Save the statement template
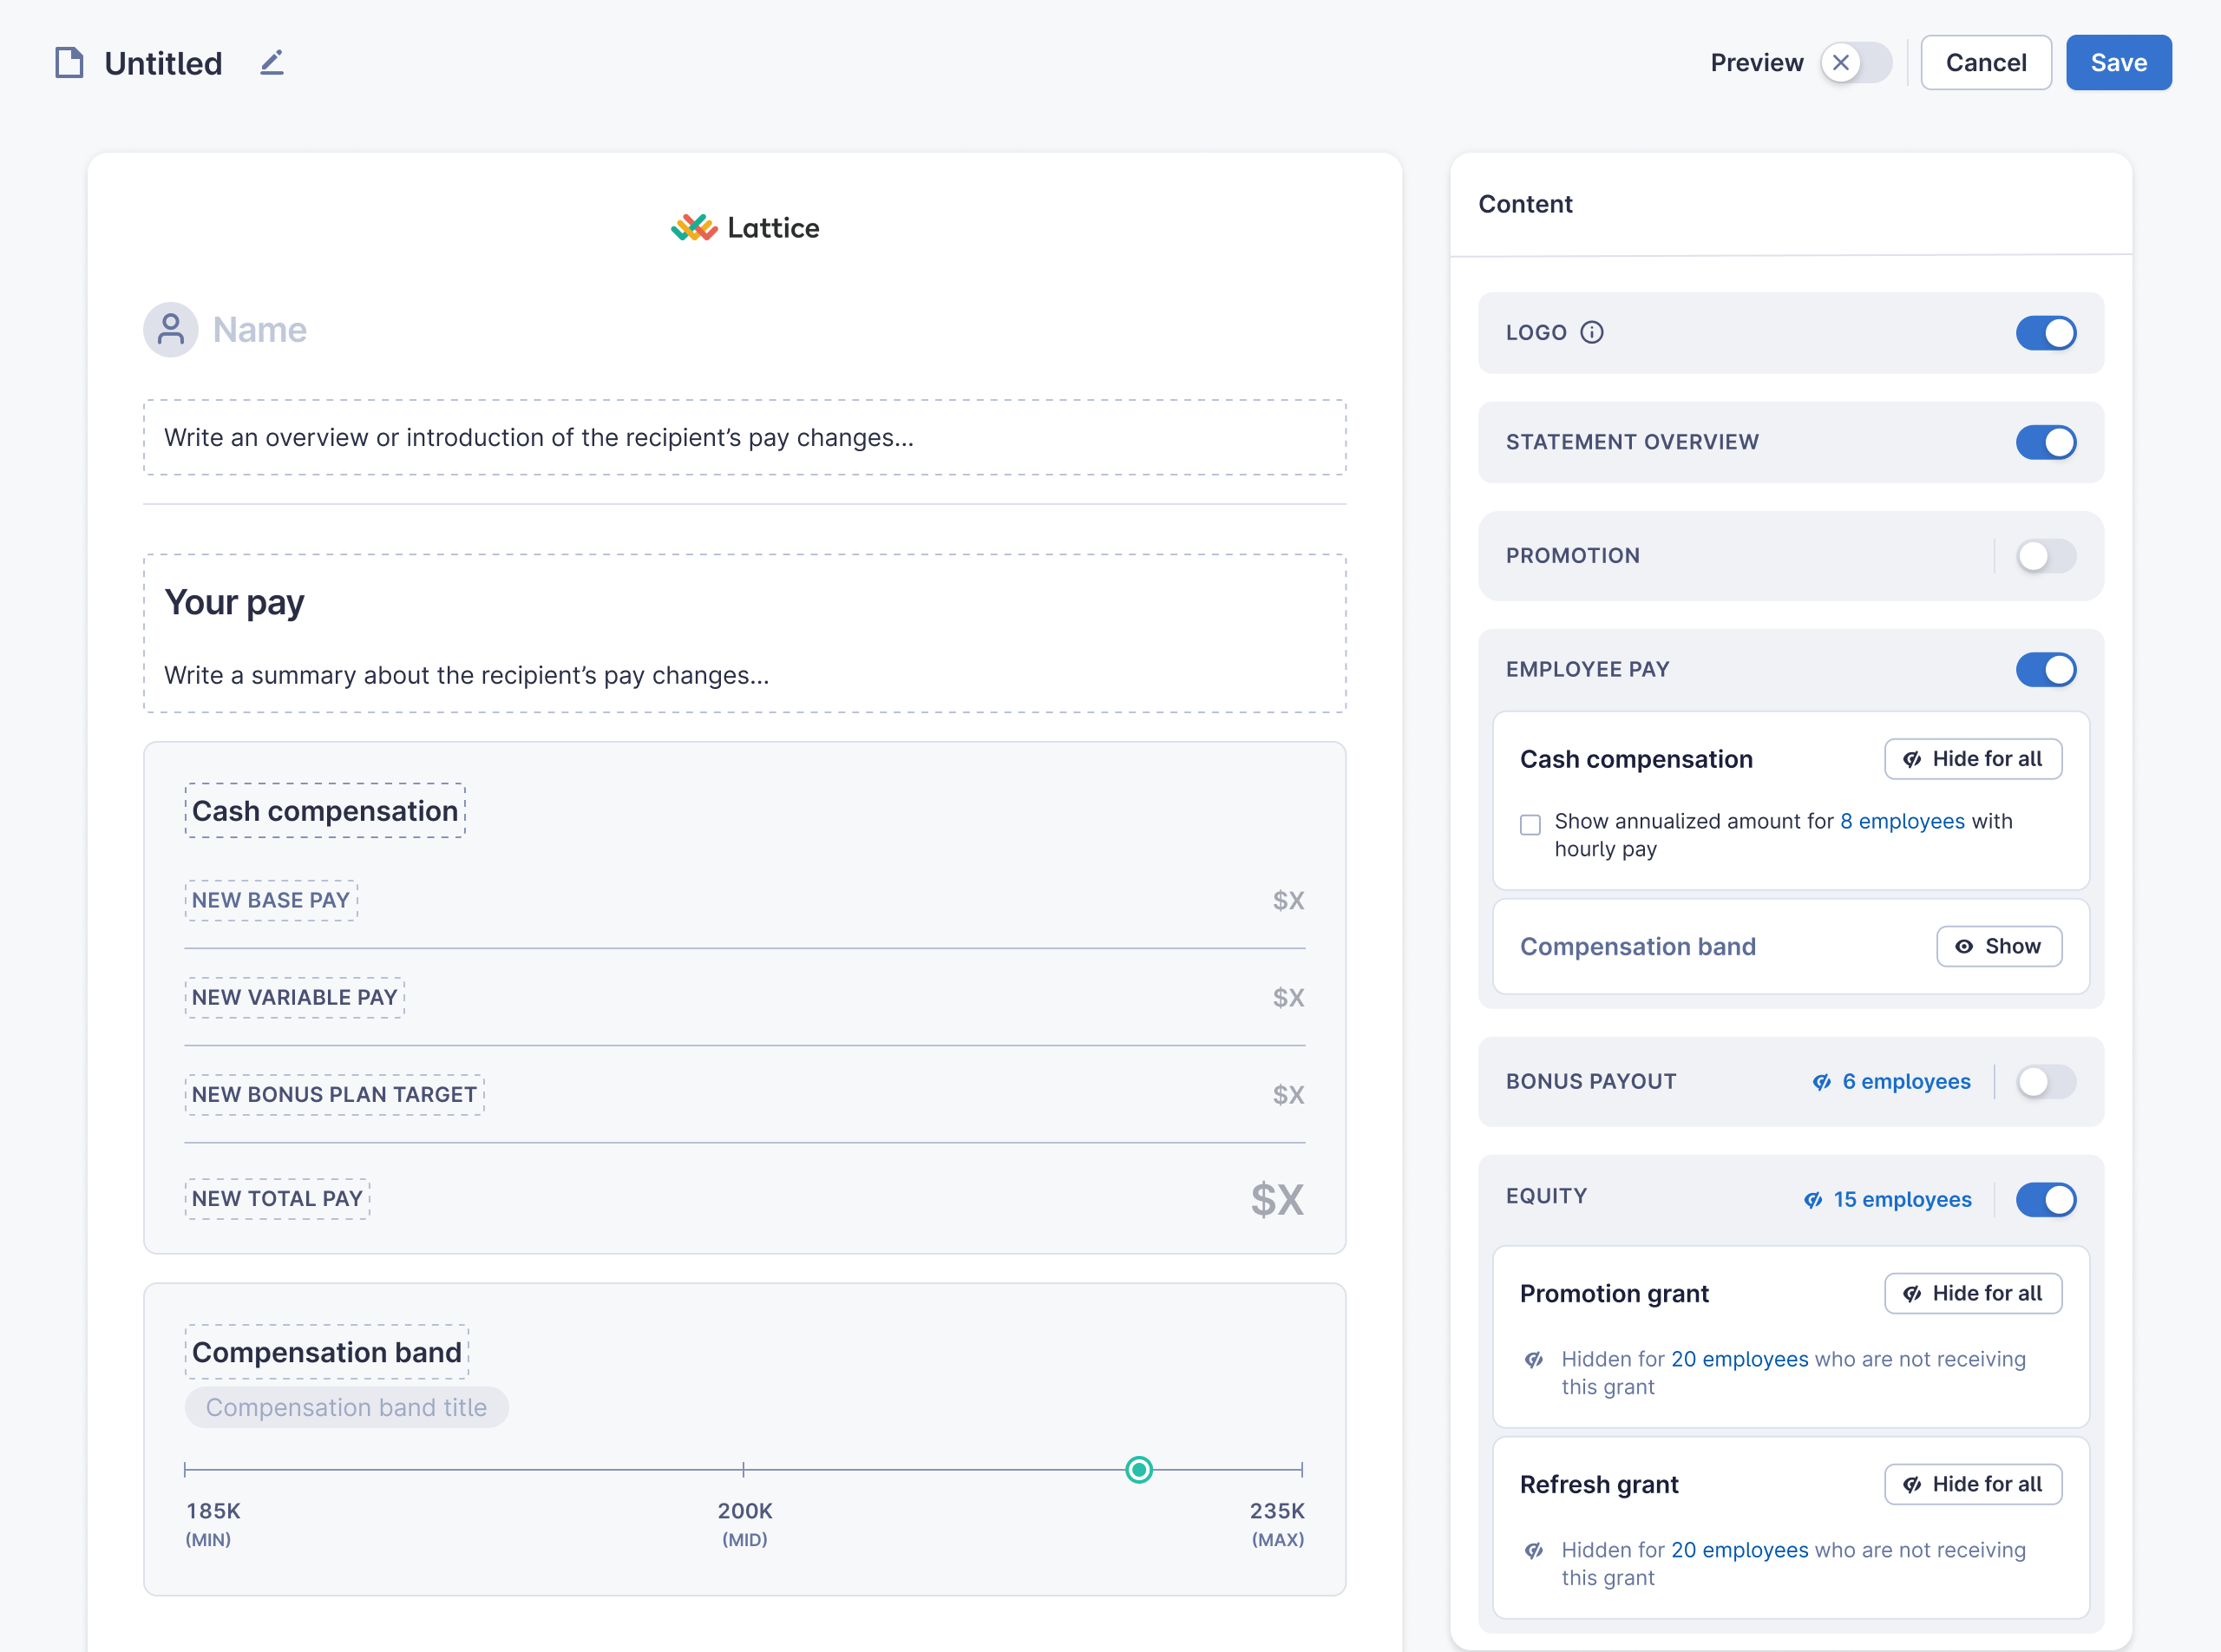This screenshot has height=1652, width=2221. click(2118, 63)
